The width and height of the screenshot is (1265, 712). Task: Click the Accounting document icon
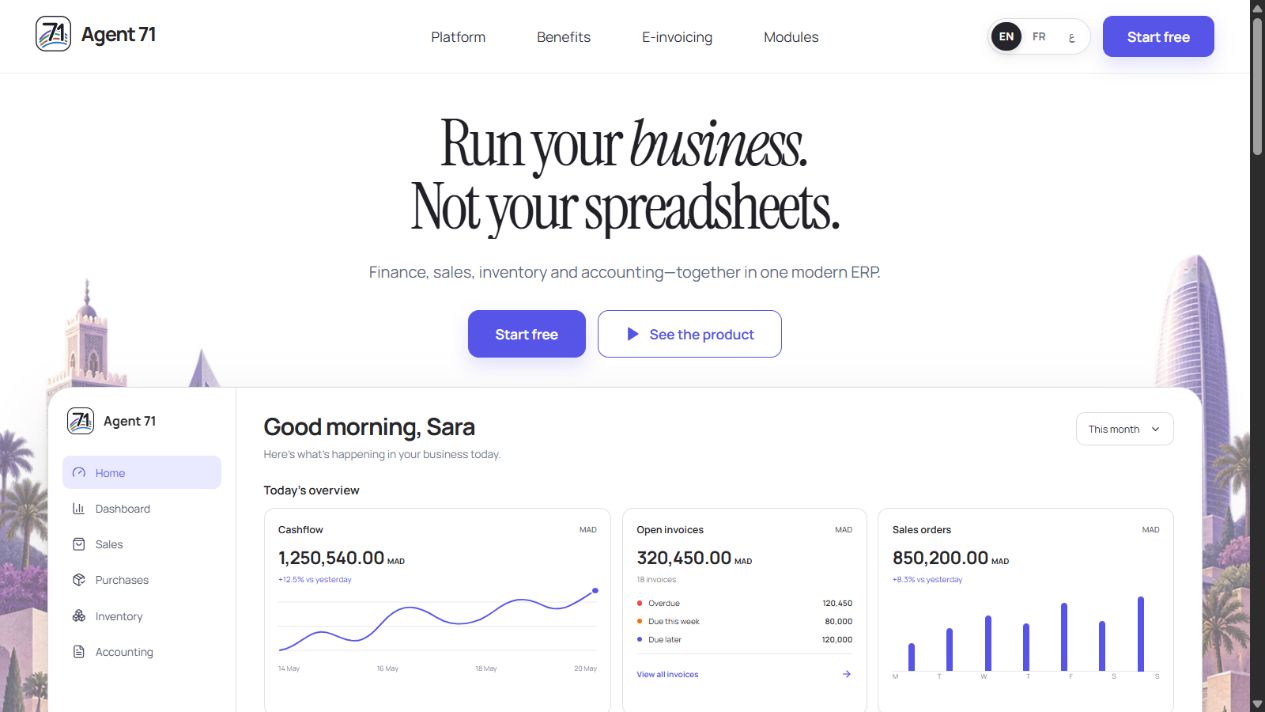pos(79,652)
